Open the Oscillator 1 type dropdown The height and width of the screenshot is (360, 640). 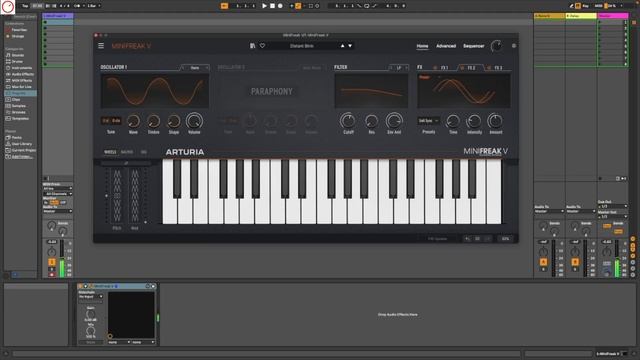coord(195,68)
